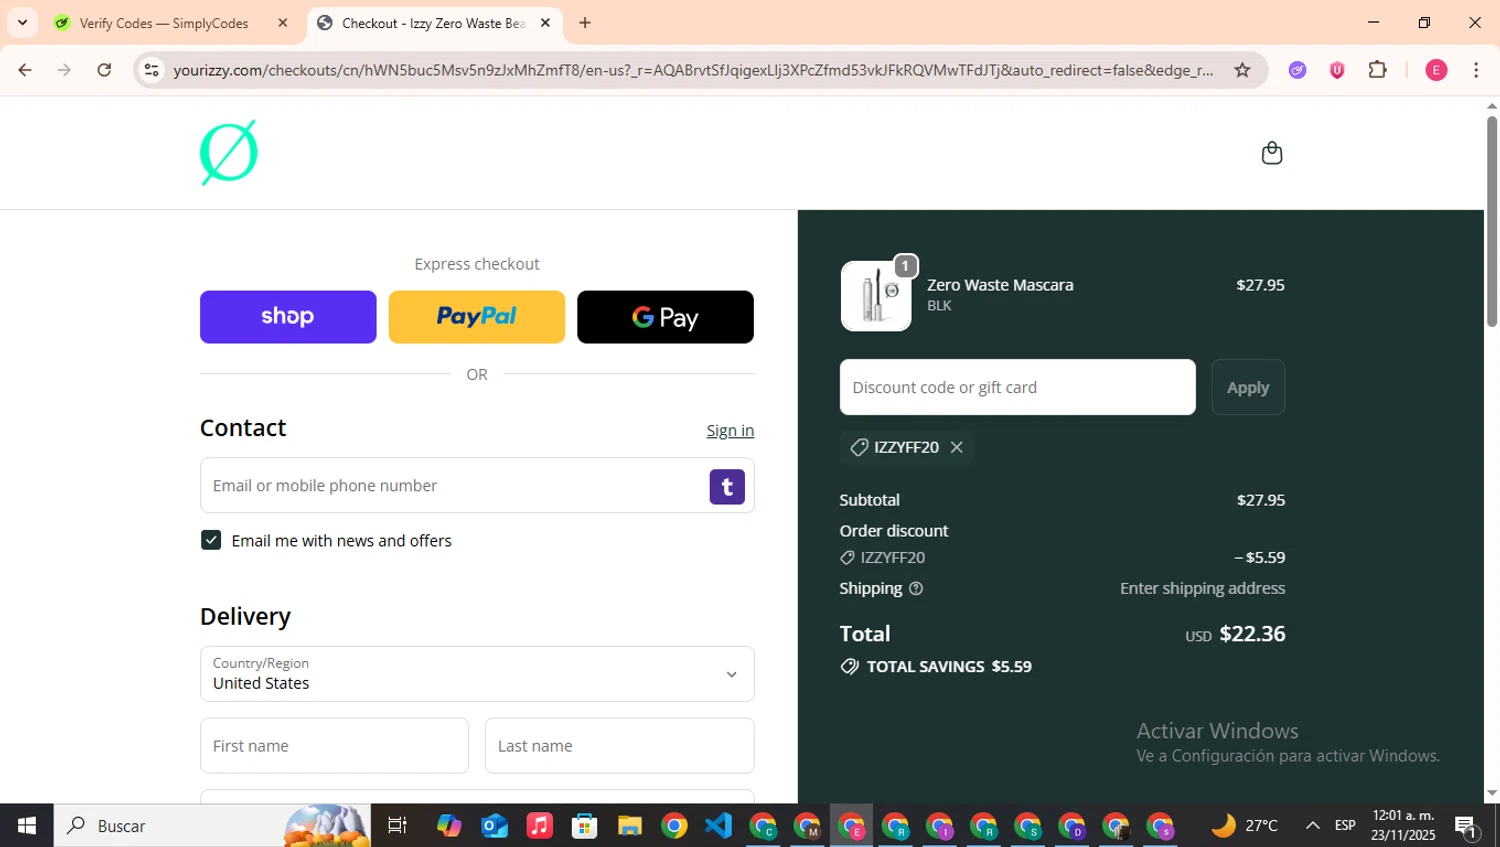Image resolution: width=1500 pixels, height=847 pixels.
Task: Open the clock showing 12:01 a. m.
Action: coord(1403,826)
